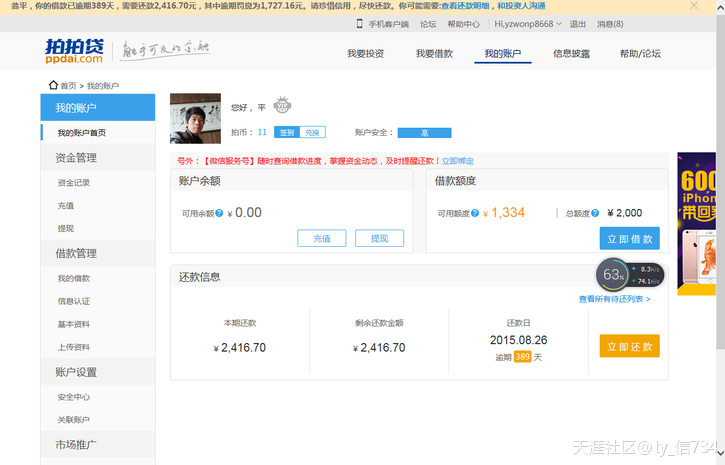Go to the 信息披露 navigation tab
The height and width of the screenshot is (465, 725).
[x=571, y=54]
